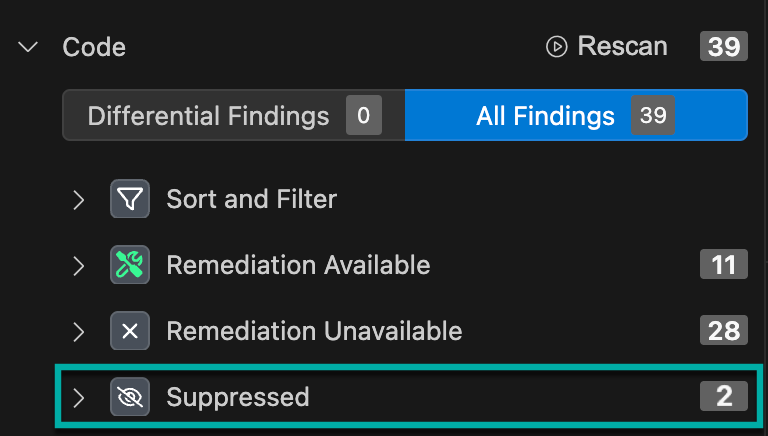Expand the Suppressed findings chevron
The width and height of the screenshot is (768, 436).
(x=80, y=397)
